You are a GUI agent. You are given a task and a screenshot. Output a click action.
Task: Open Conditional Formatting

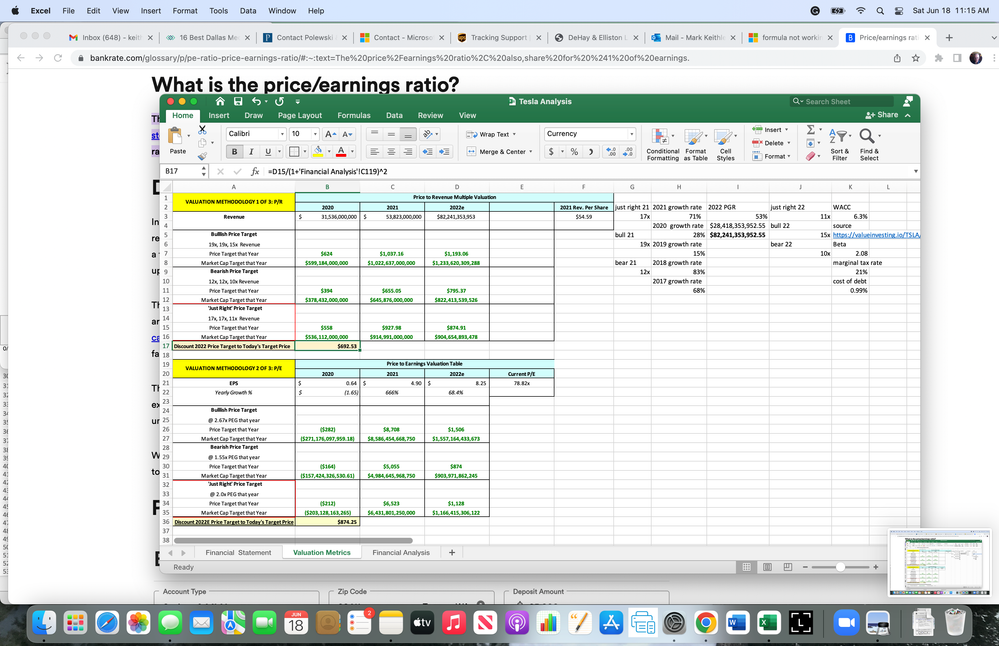(x=660, y=138)
